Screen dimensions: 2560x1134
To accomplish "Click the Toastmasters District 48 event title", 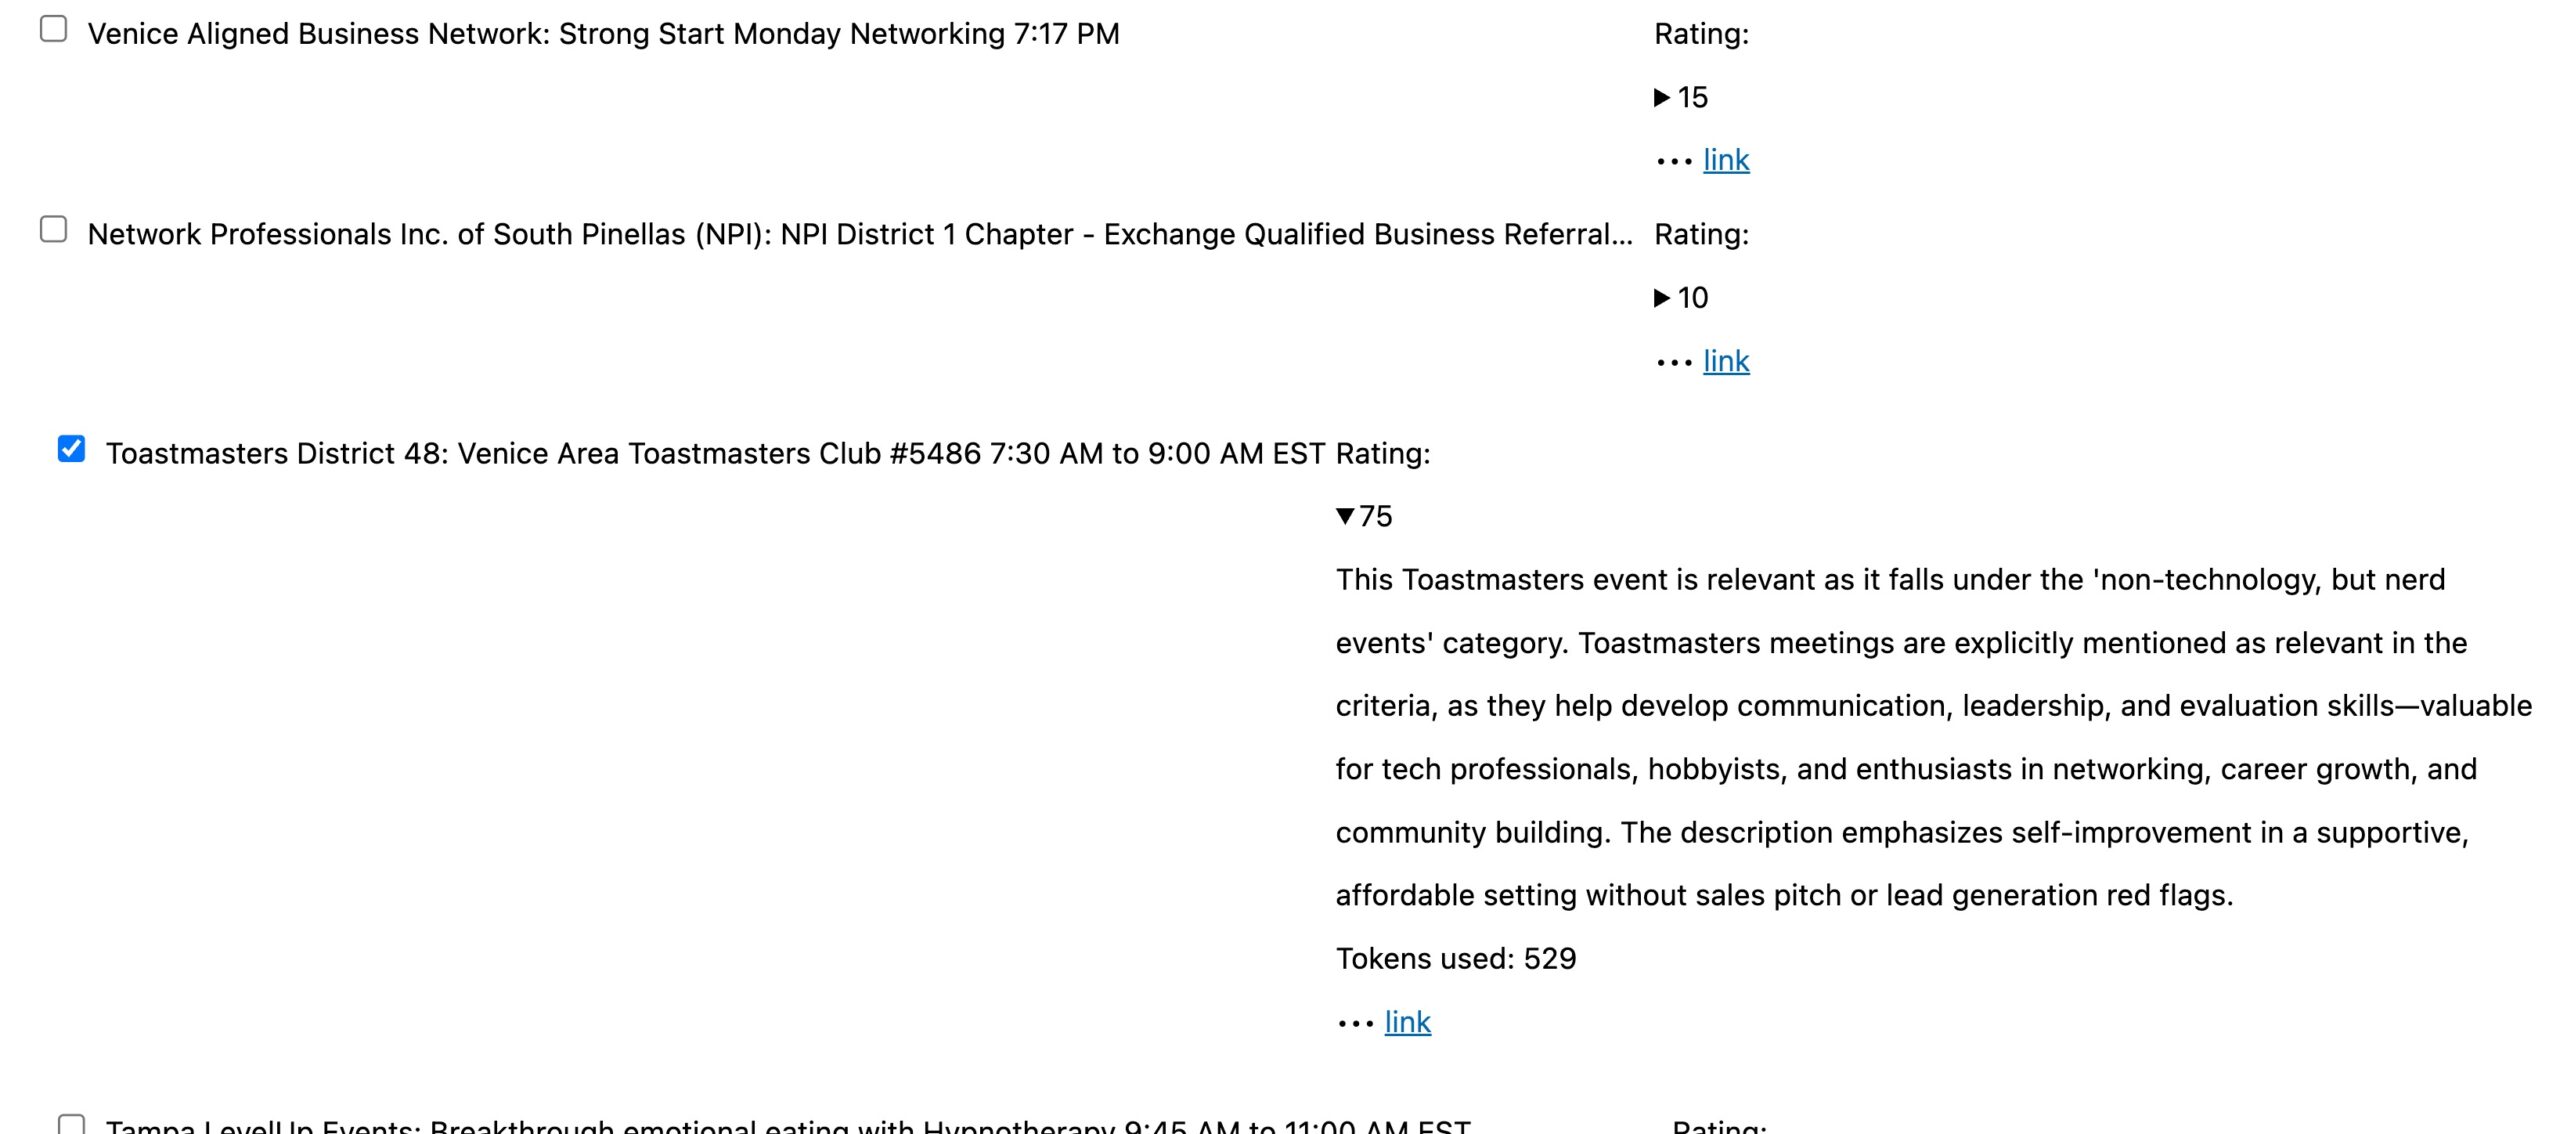I will [x=715, y=454].
